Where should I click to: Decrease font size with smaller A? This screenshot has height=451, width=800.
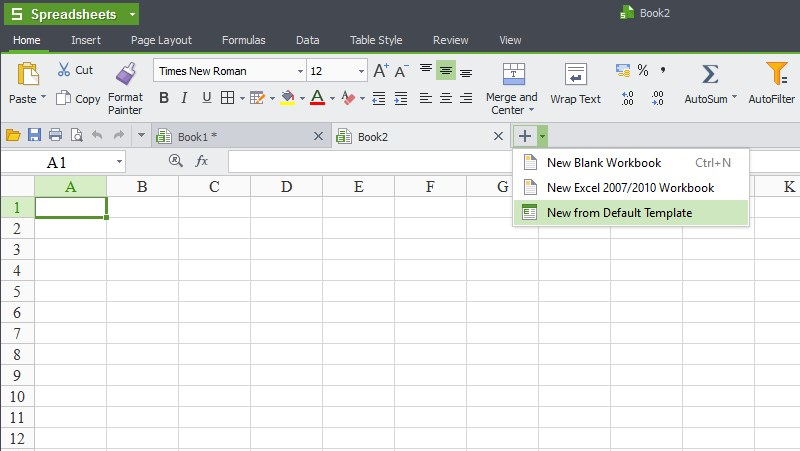[402, 71]
